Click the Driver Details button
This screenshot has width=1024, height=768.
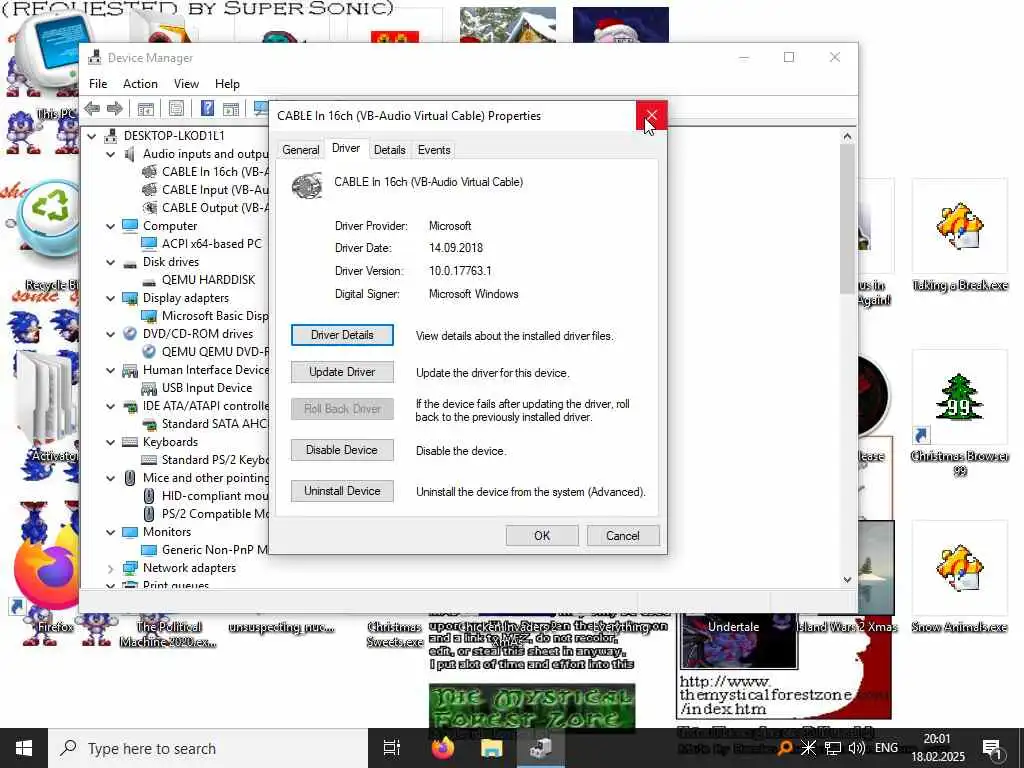(342, 335)
